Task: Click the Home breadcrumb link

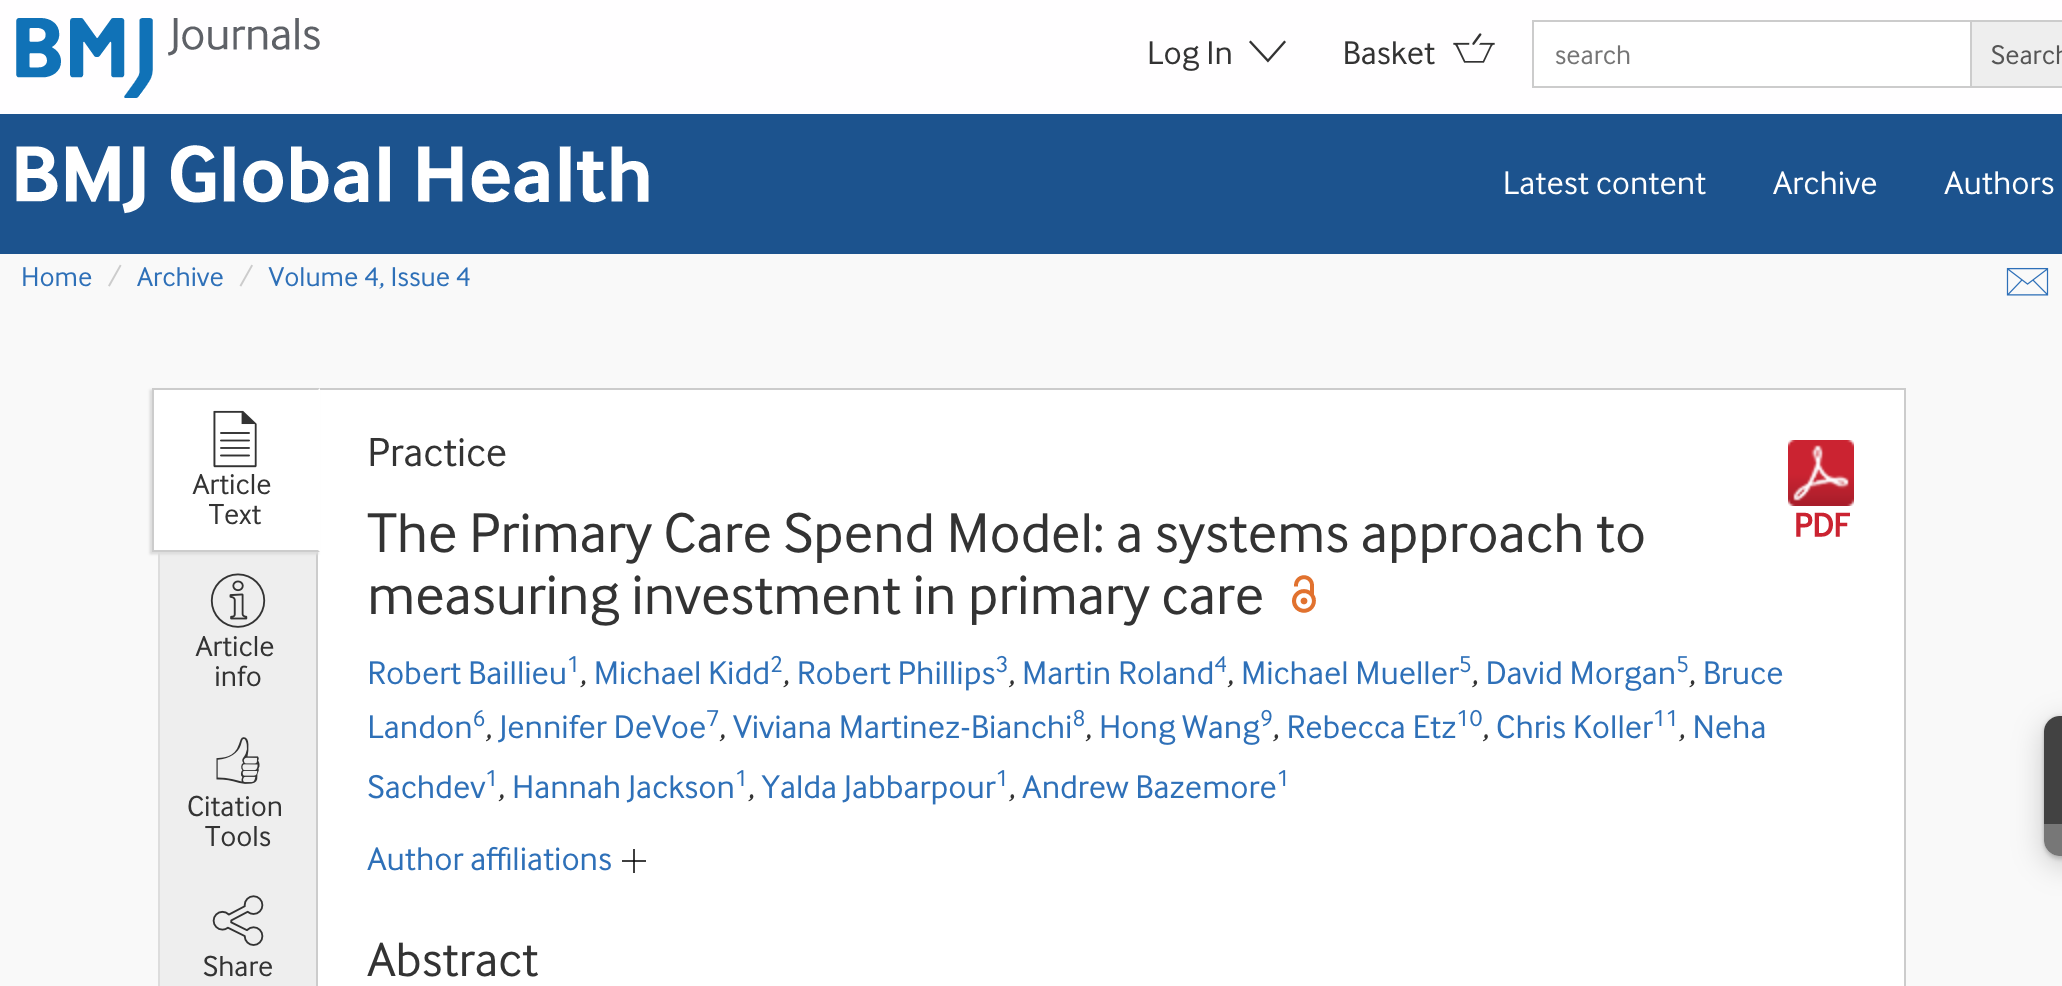Action: point(57,278)
